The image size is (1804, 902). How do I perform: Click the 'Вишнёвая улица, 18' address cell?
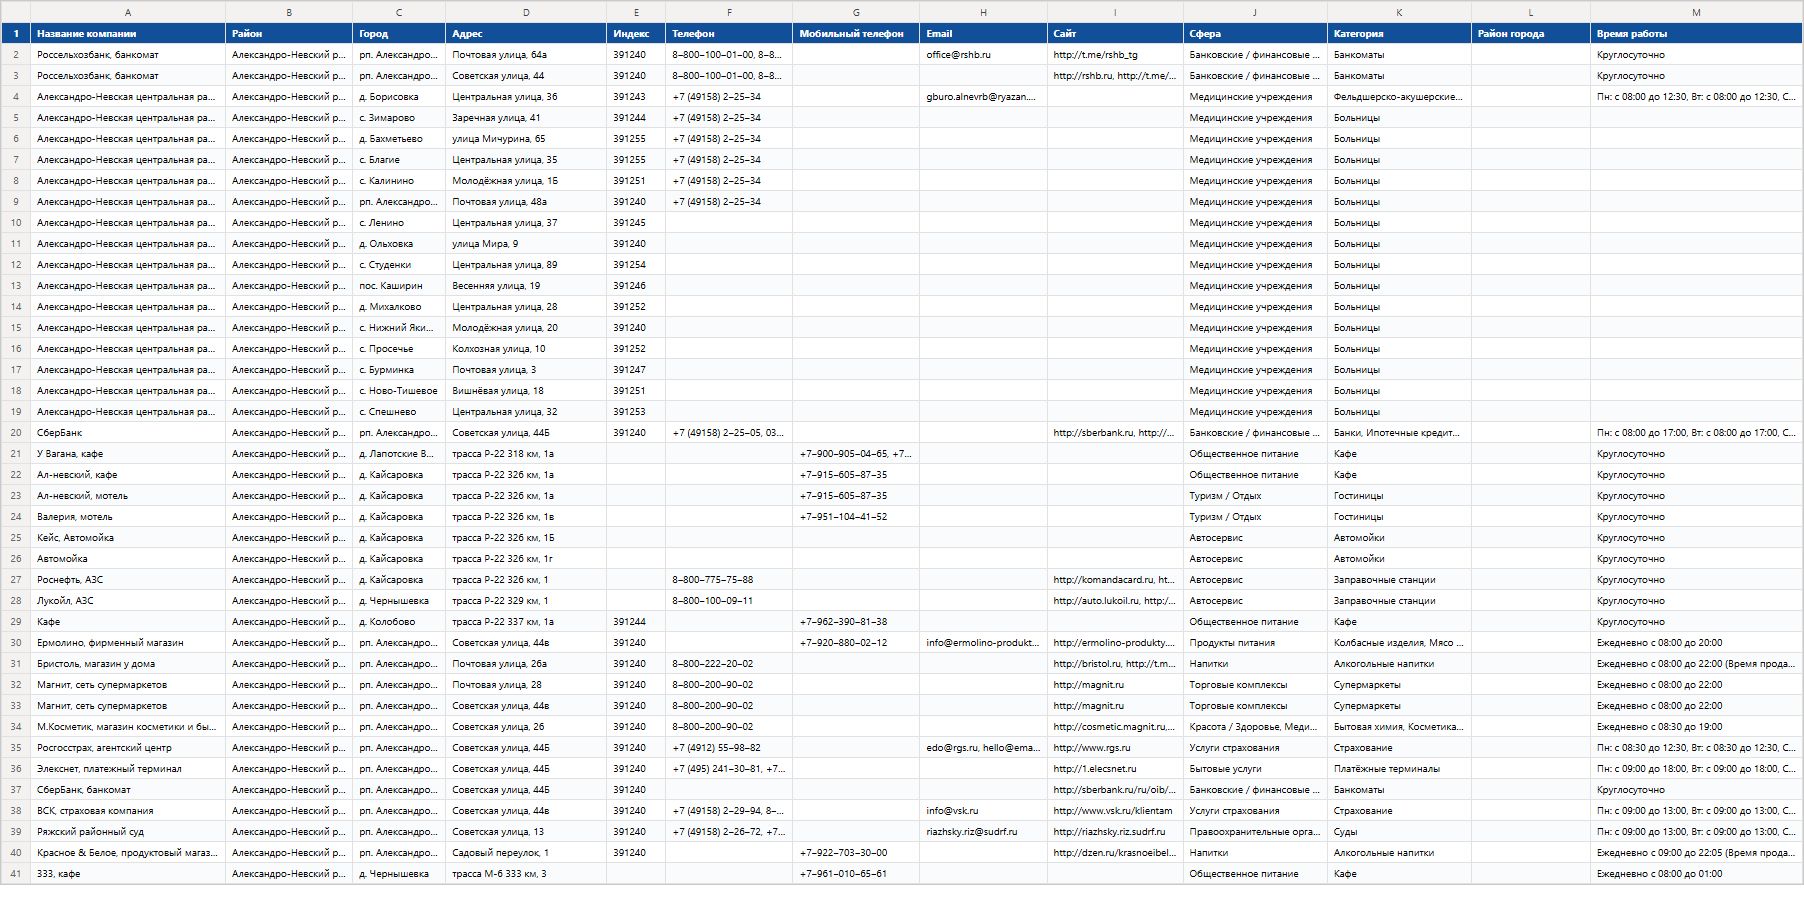click(x=526, y=391)
